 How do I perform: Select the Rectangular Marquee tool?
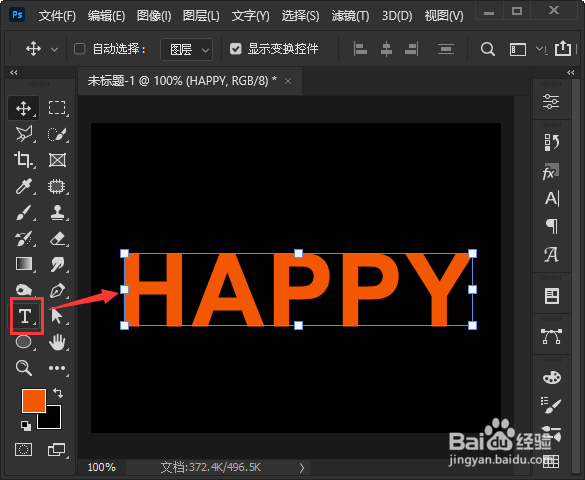57,108
